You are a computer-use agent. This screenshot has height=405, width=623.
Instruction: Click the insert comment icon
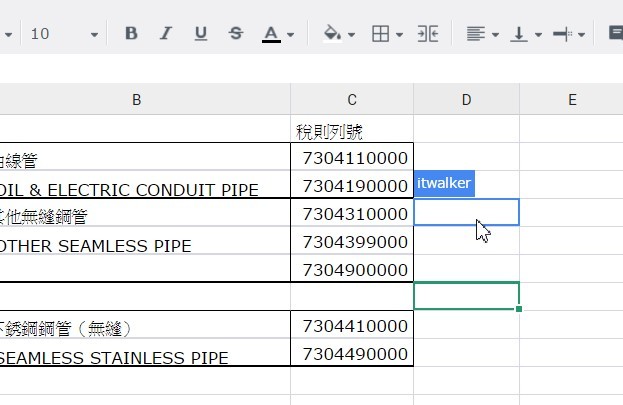click(x=615, y=33)
